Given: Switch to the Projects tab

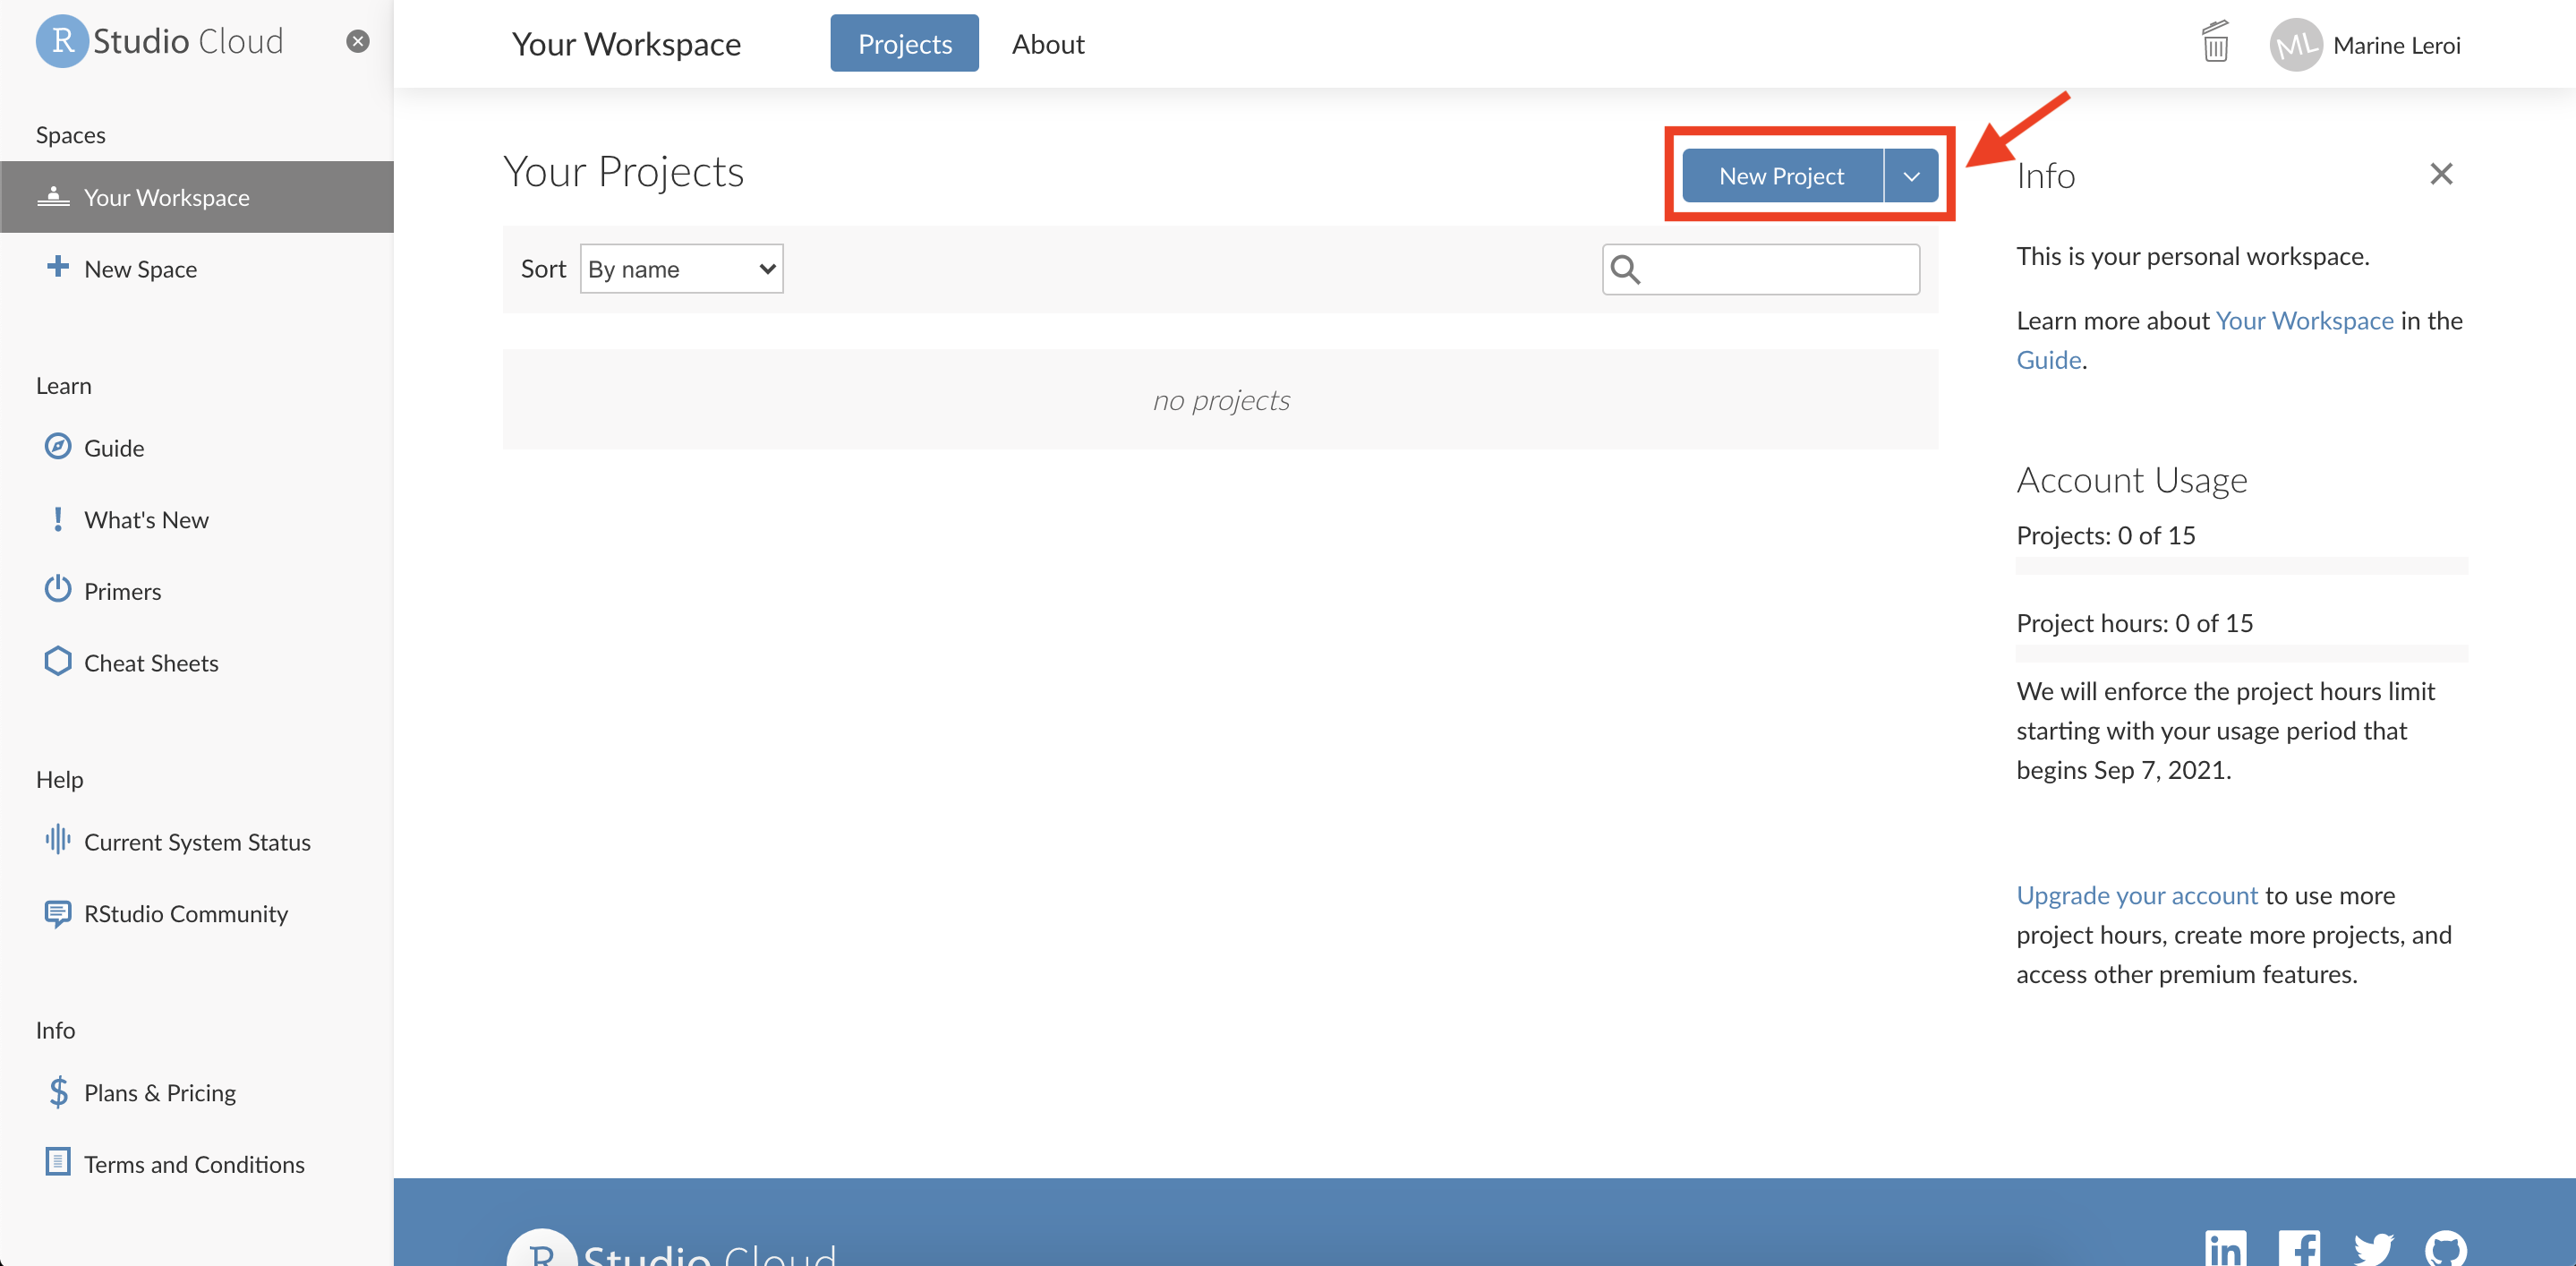Looking at the screenshot, I should (904, 43).
